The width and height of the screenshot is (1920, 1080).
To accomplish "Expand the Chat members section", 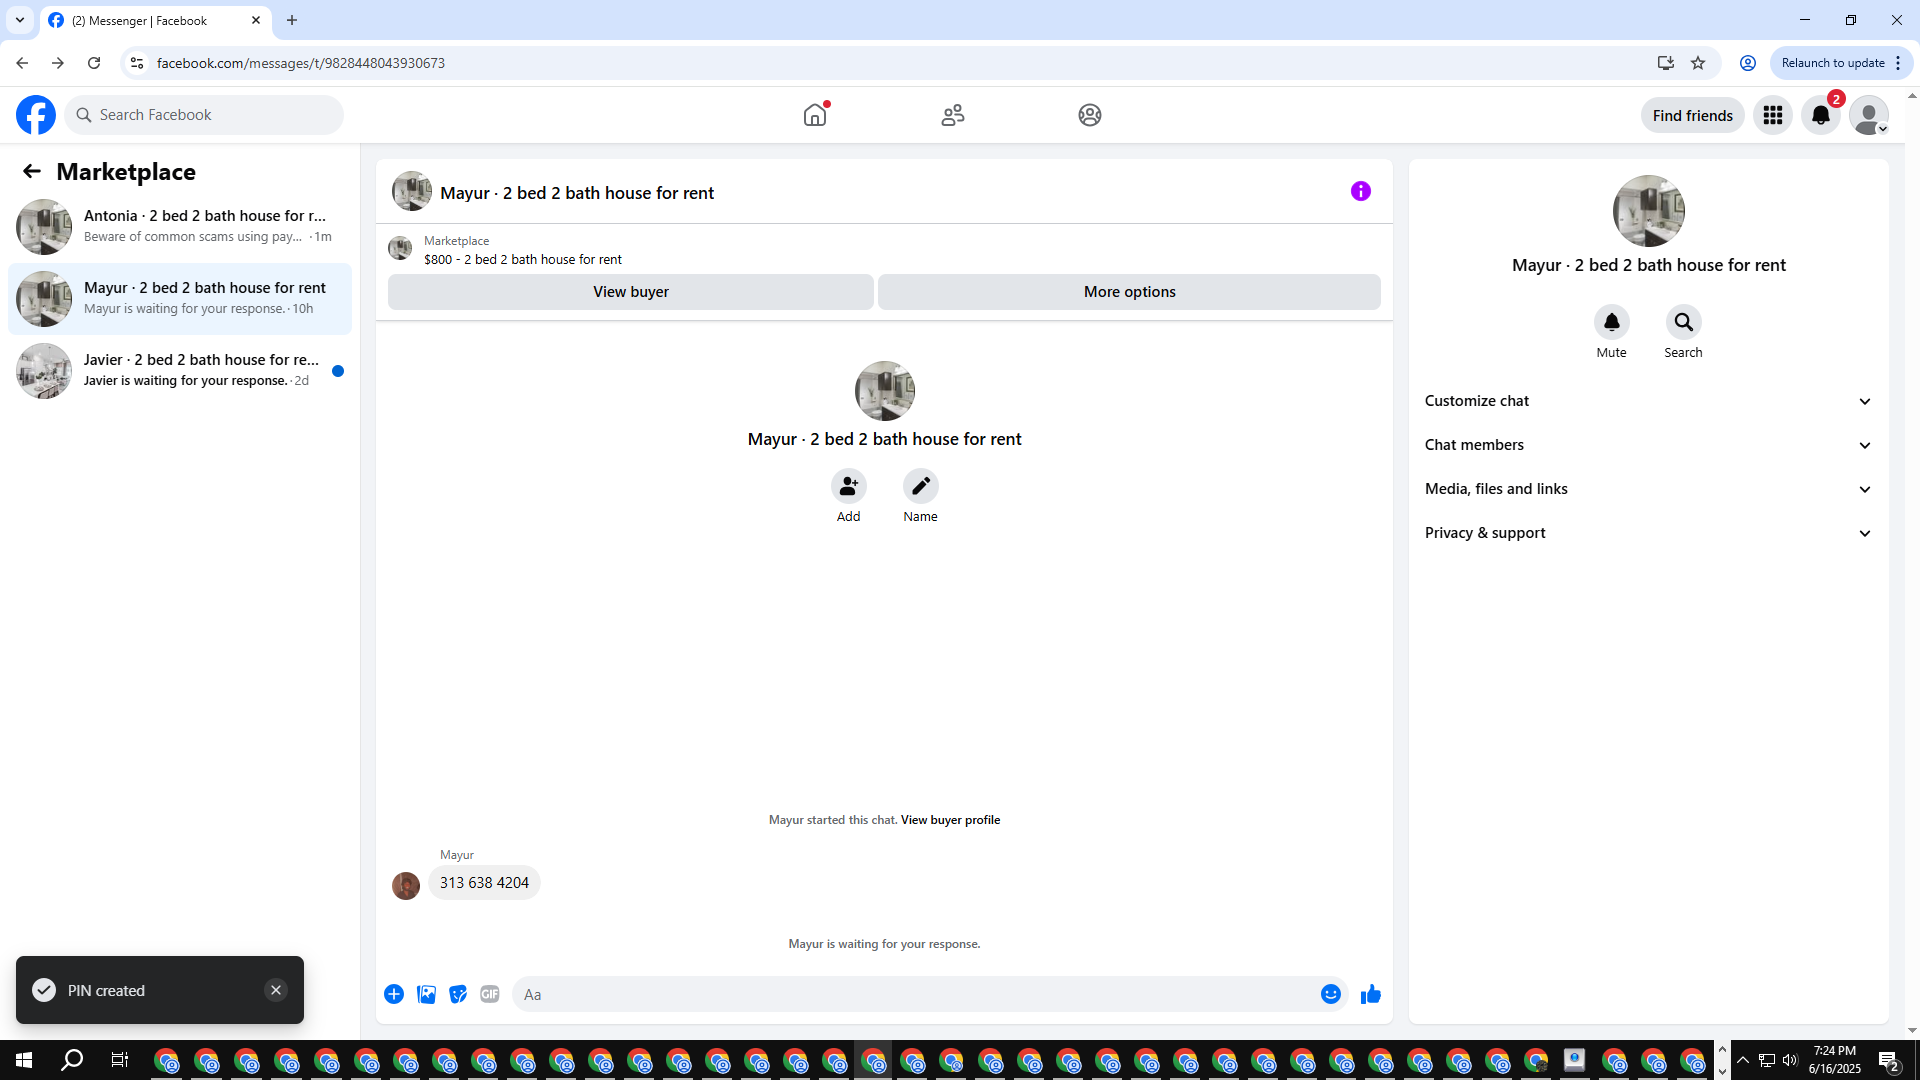I will (x=1648, y=445).
